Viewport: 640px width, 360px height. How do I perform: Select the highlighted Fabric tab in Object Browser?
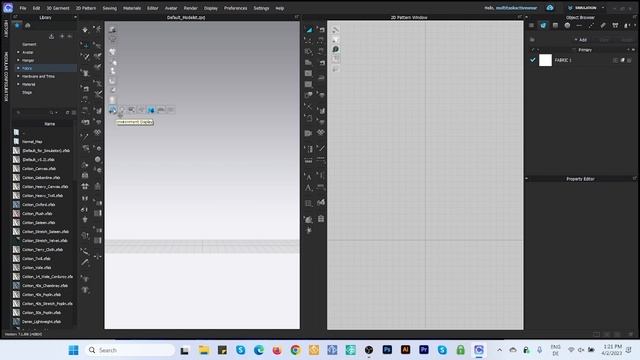click(543, 25)
